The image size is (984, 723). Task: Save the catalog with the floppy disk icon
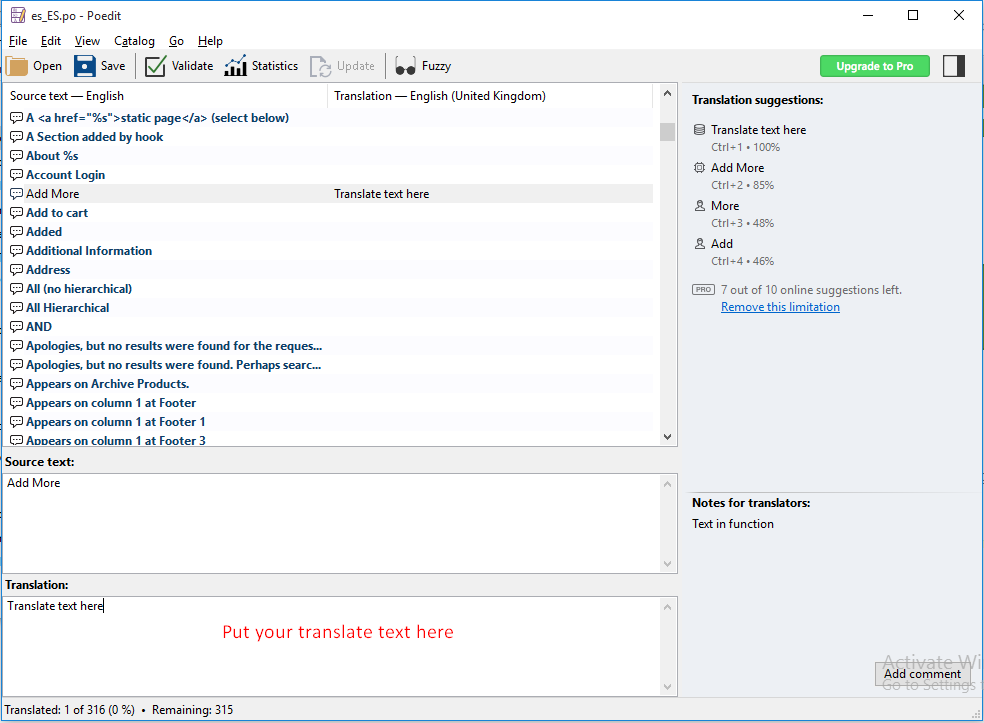(85, 66)
